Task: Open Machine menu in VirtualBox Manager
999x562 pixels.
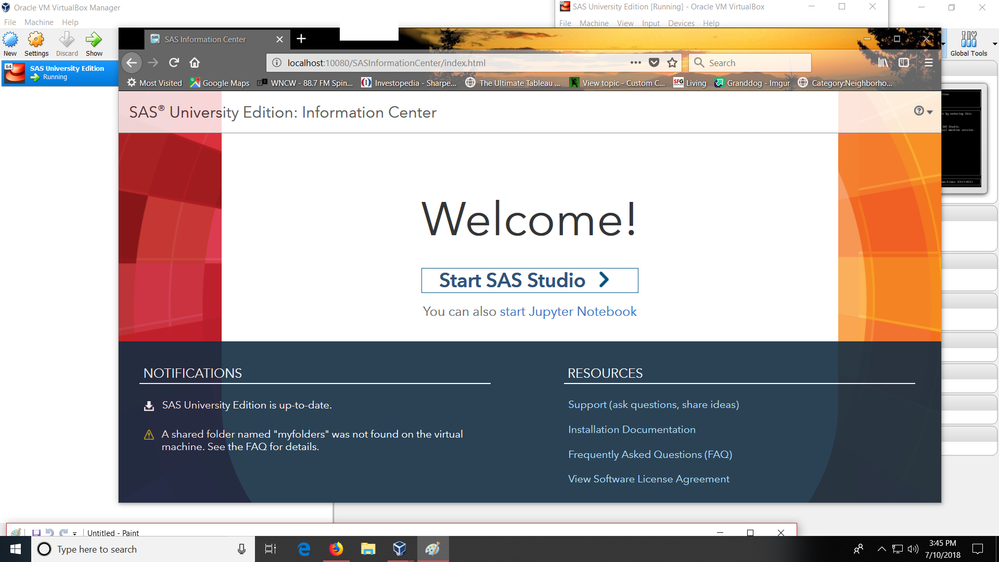Action: [x=39, y=22]
